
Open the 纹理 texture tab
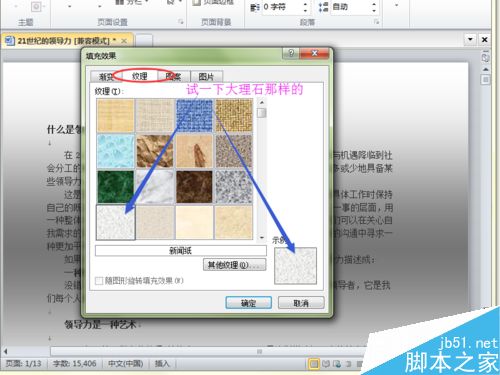140,76
